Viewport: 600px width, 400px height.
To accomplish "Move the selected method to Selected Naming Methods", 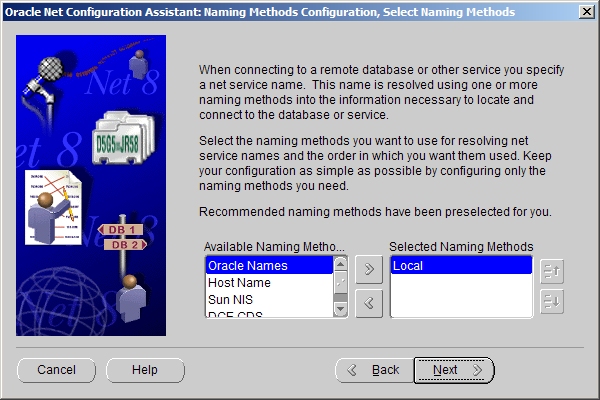I will pyautogui.click(x=369, y=269).
